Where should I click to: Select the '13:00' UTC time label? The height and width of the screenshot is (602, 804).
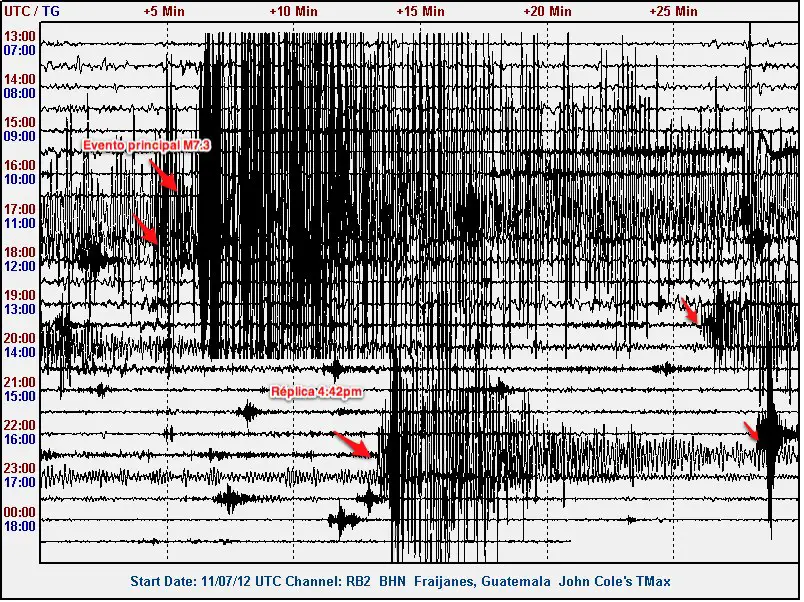tap(20, 36)
